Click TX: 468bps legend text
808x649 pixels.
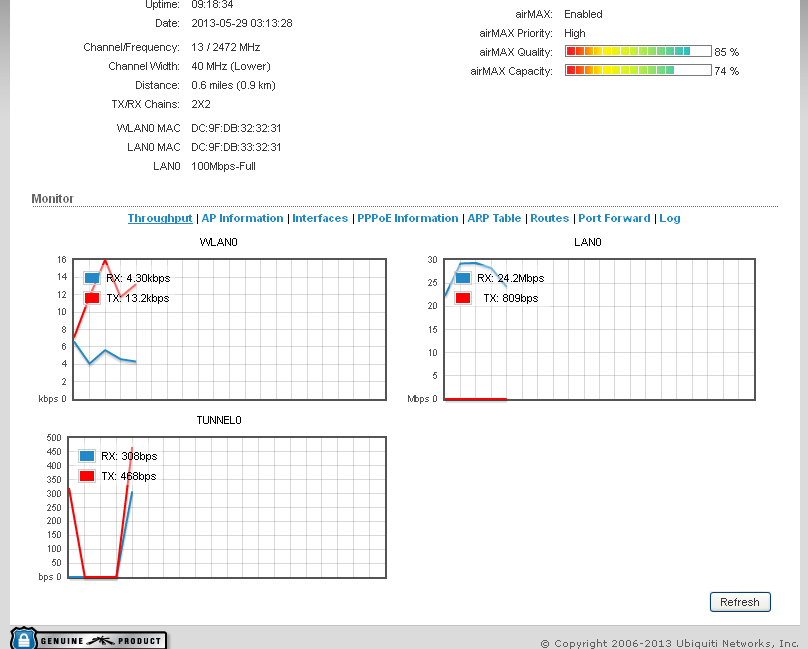(129, 476)
